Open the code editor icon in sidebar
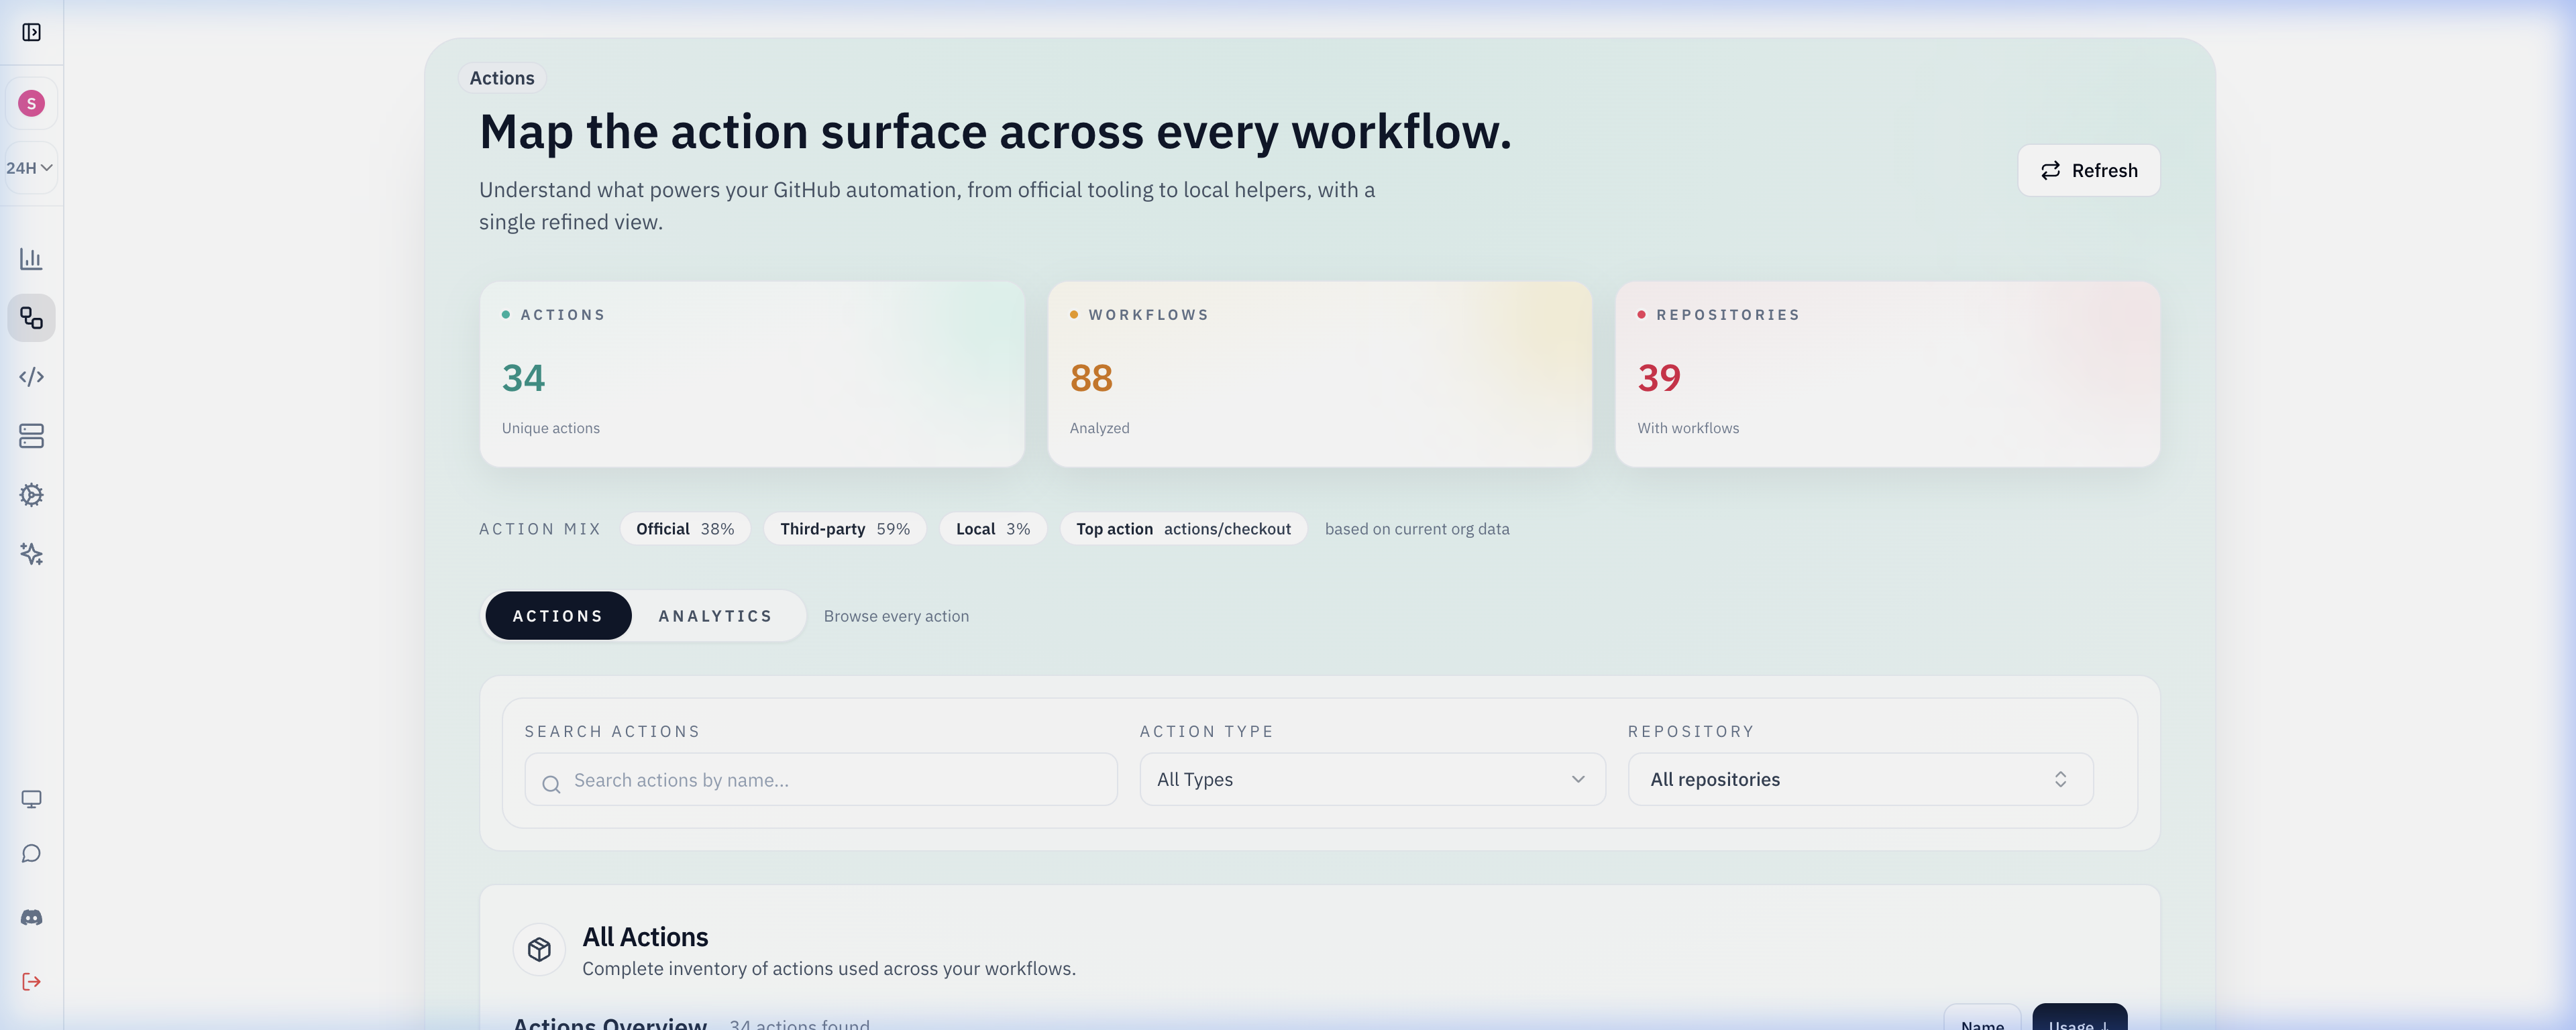 (32, 377)
